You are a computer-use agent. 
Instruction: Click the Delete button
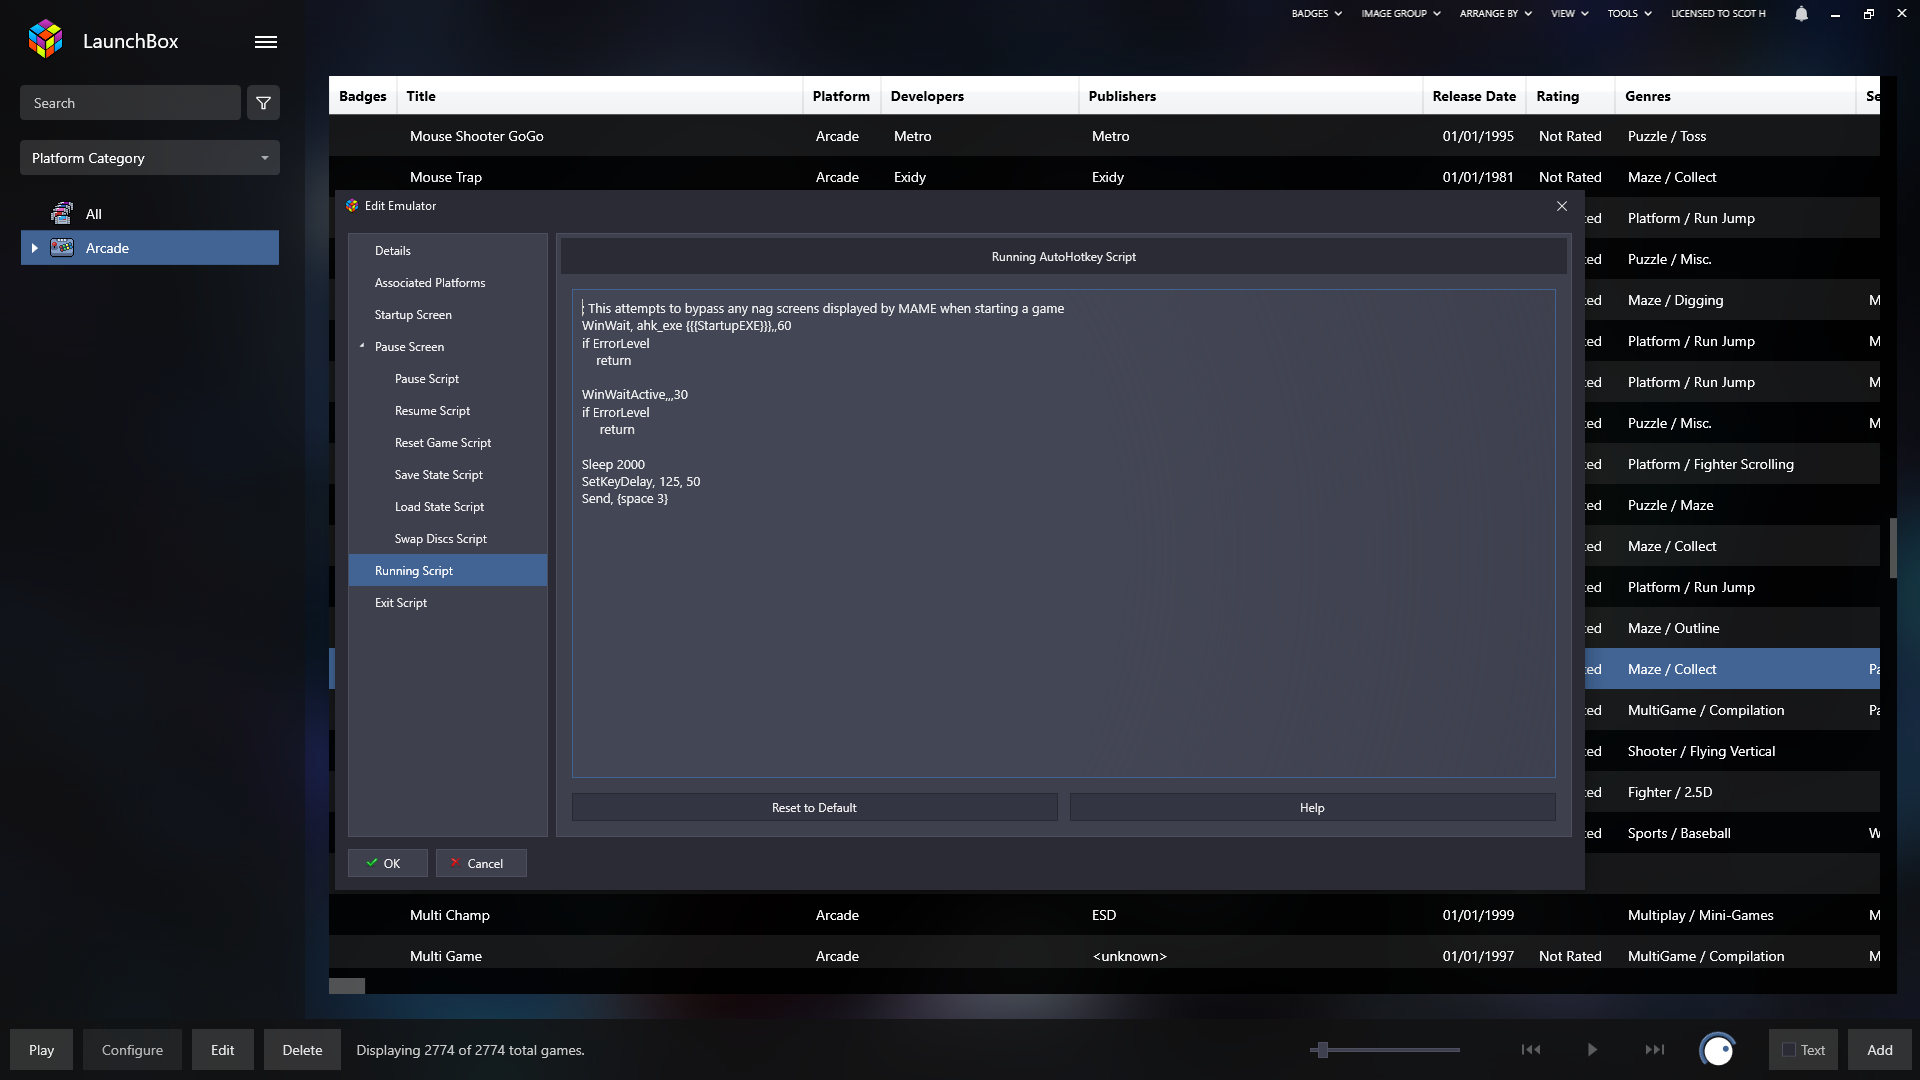coord(302,1050)
